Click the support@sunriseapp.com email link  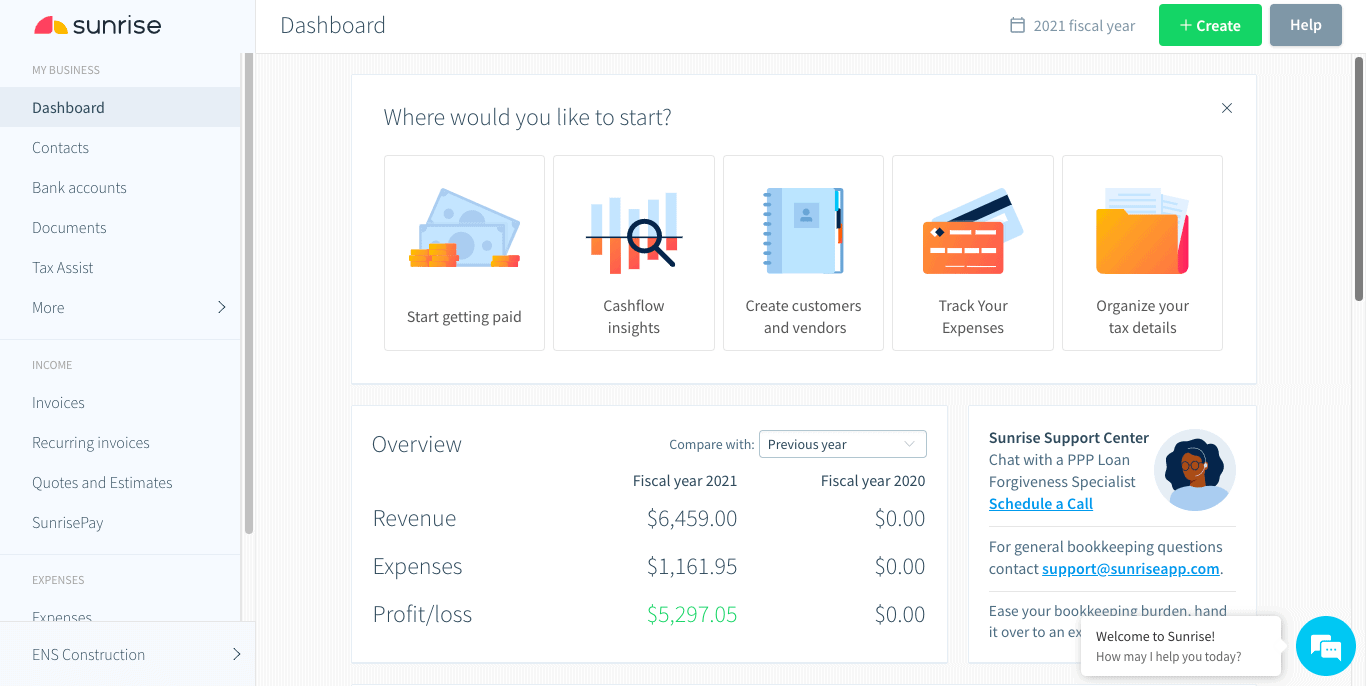(x=1131, y=569)
